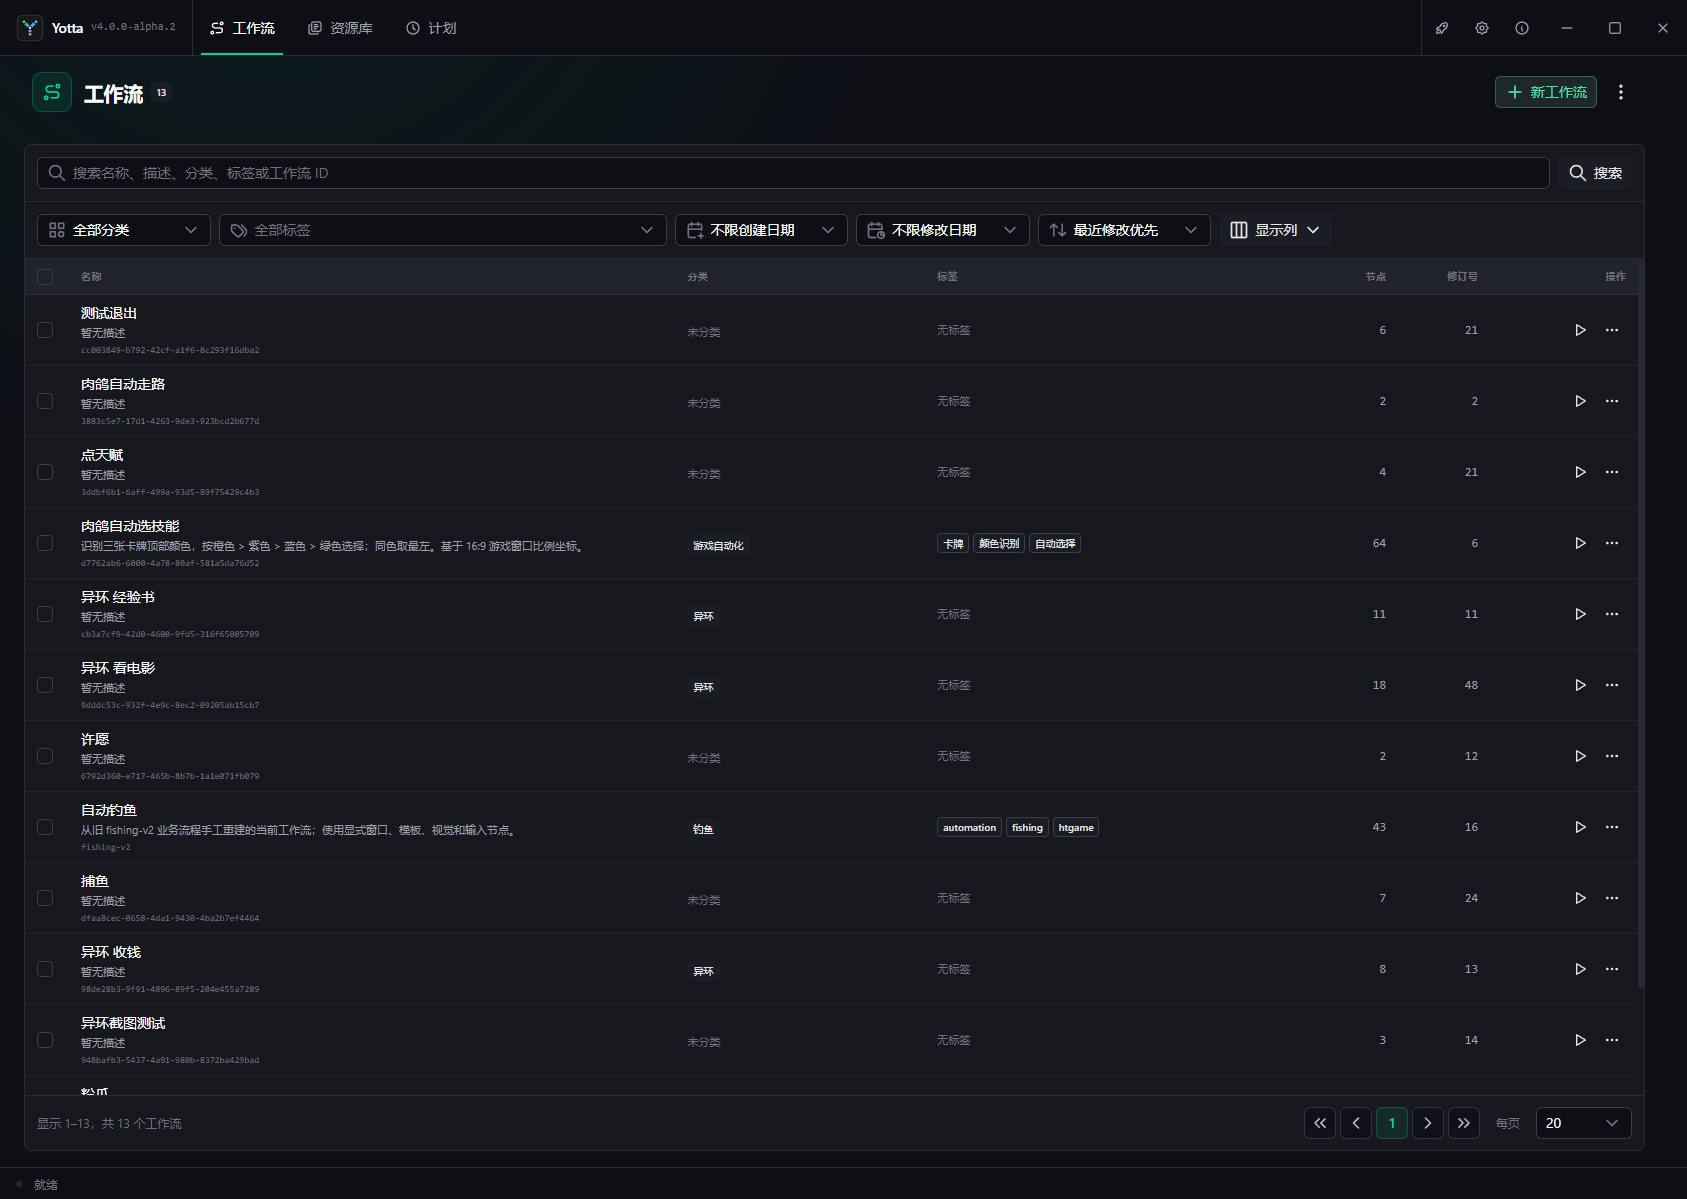This screenshot has width=1687, height=1199.
Task: Click the green workflow icon beside the 工作流 heading
Action: [52, 92]
